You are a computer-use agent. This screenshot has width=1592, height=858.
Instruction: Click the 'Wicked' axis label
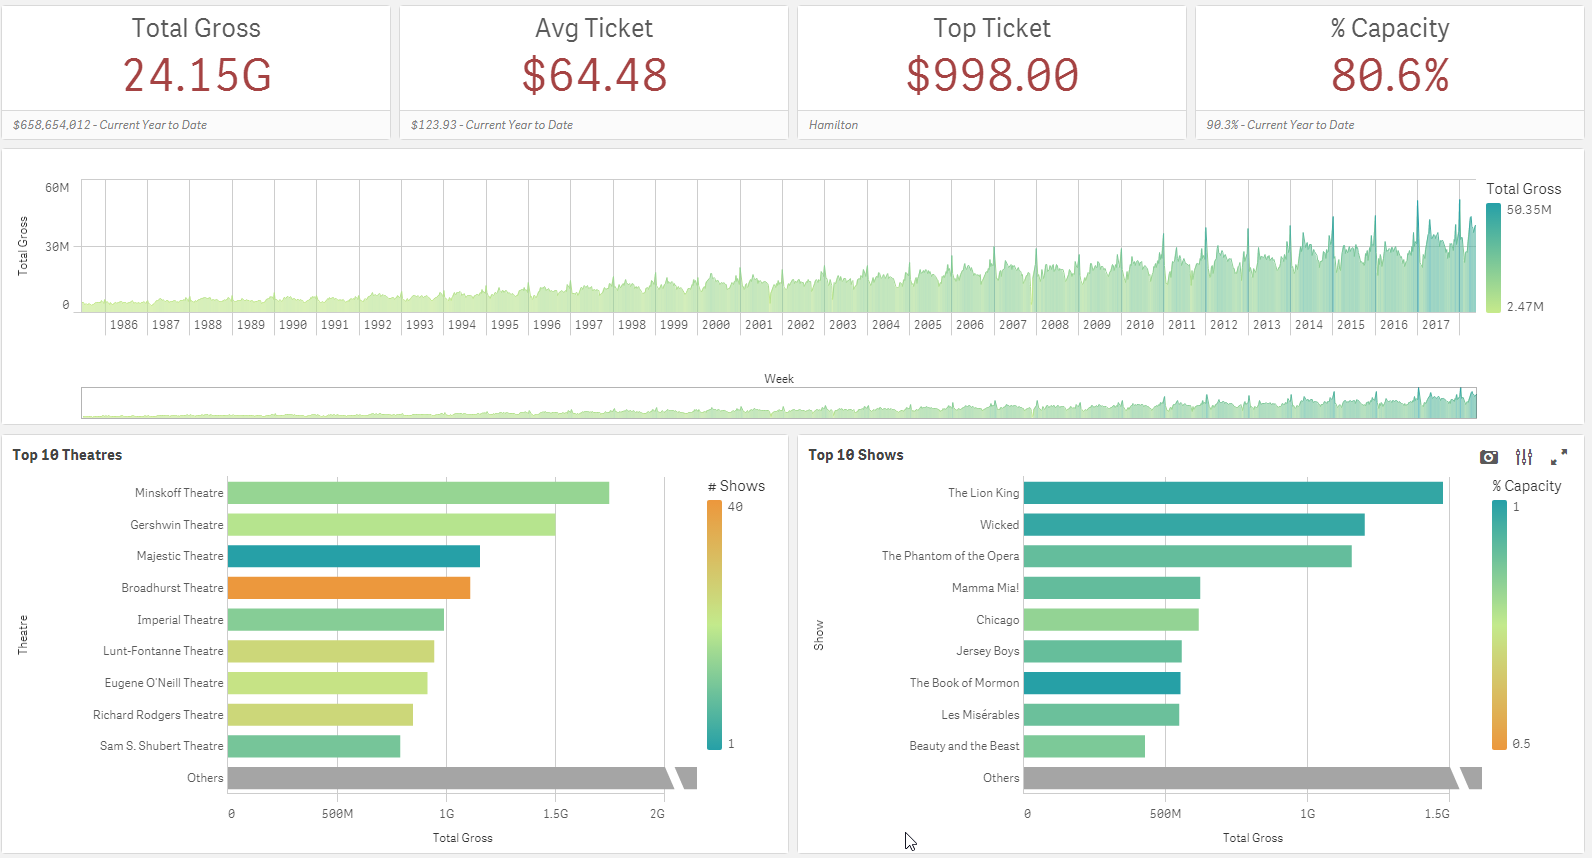pos(1000,525)
